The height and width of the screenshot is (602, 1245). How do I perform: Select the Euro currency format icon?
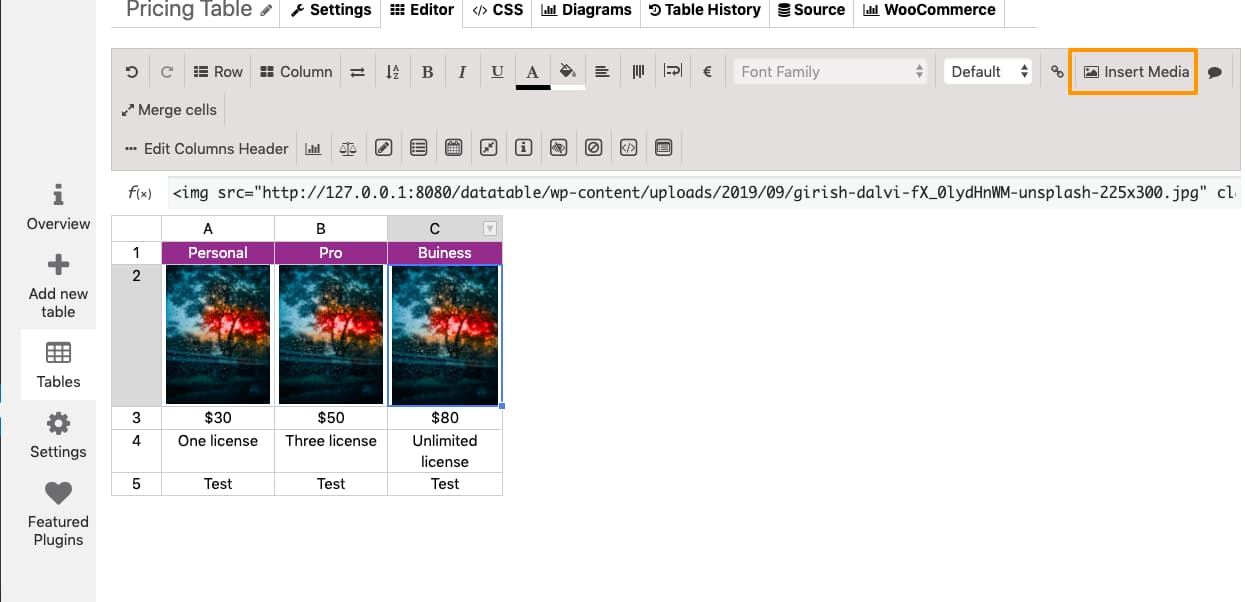point(707,71)
